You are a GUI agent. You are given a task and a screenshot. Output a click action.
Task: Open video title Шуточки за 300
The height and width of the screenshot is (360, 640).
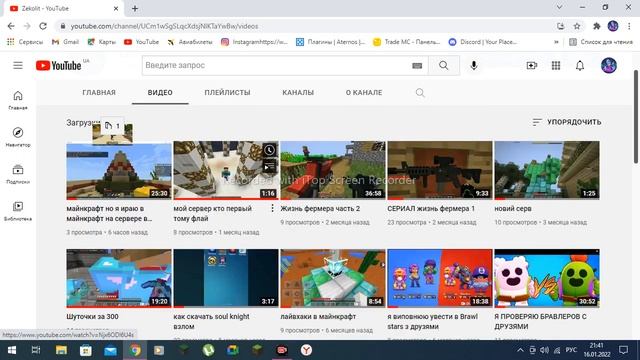[x=92, y=317]
